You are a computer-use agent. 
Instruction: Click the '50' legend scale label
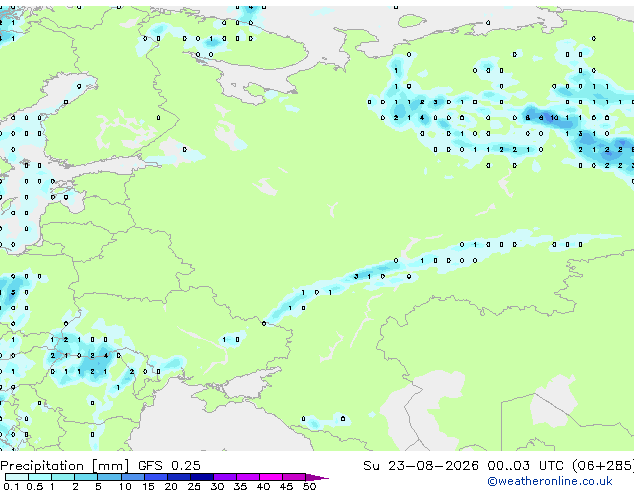[309, 486]
